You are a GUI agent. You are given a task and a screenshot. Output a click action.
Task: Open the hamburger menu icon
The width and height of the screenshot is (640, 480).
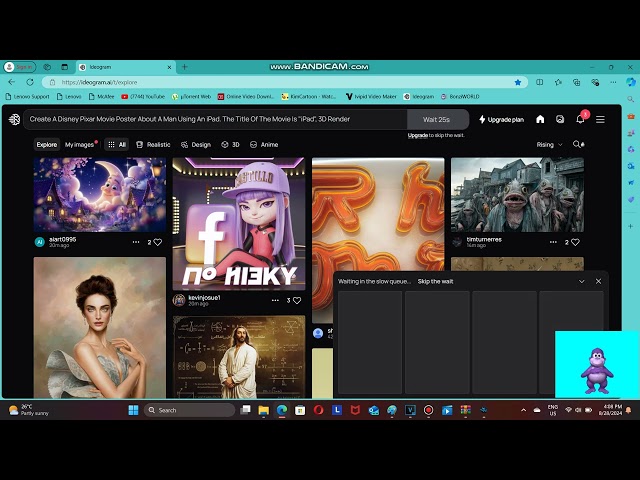pos(600,119)
